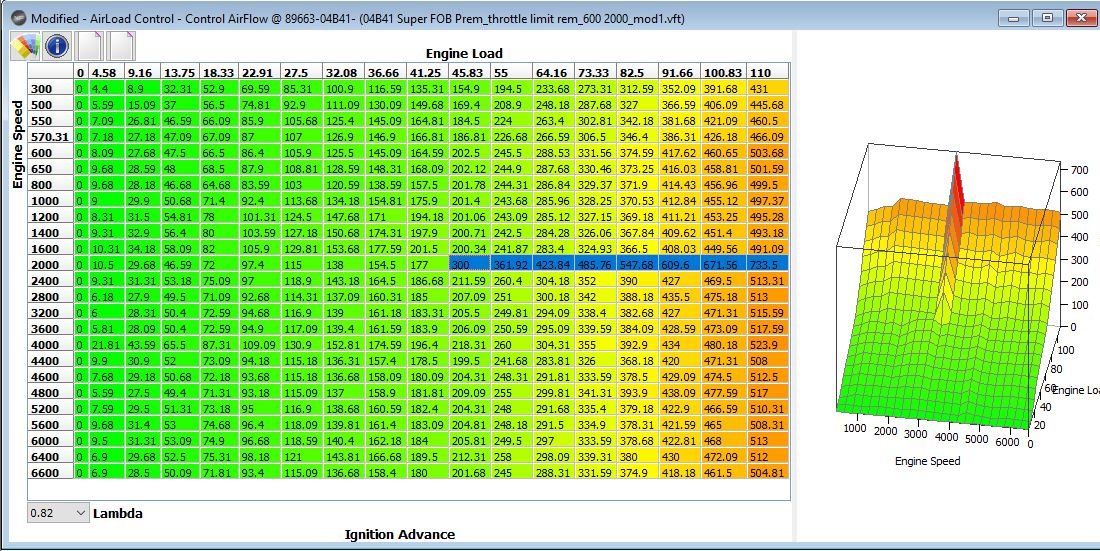Viewport: 1100px width, 551px height.
Task: Click the Lambda label text
Action: [x=118, y=514]
